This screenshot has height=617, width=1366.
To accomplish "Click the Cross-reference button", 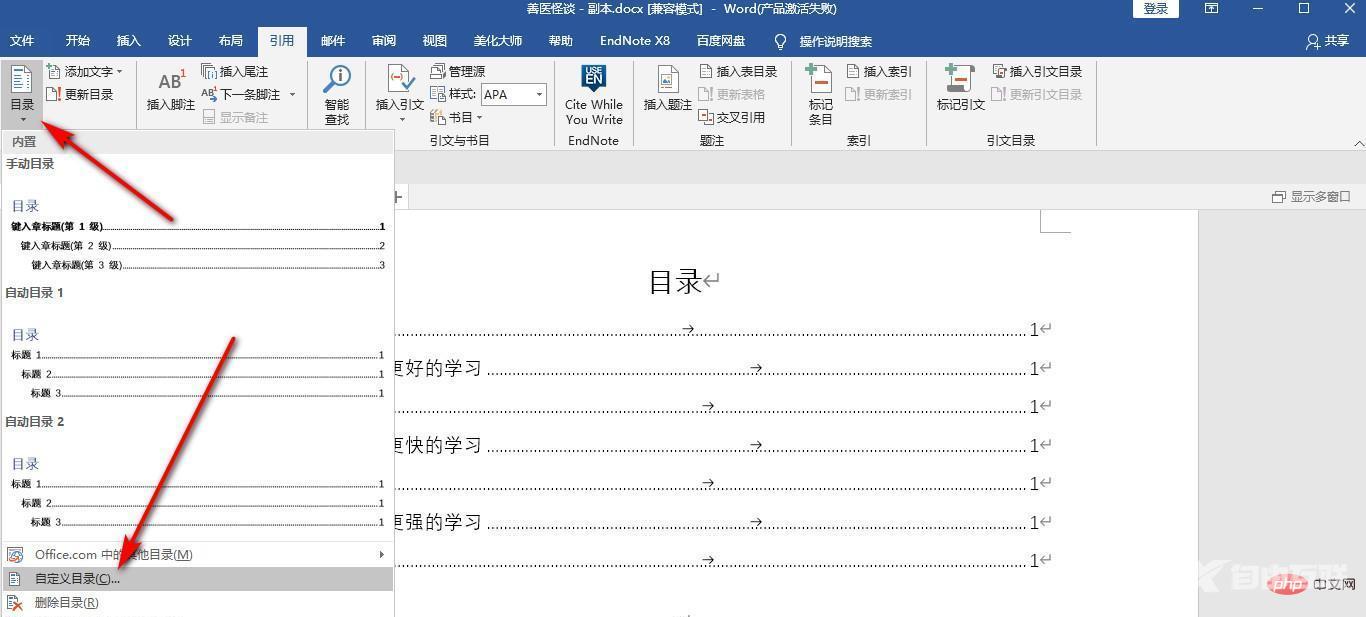I will 732,117.
